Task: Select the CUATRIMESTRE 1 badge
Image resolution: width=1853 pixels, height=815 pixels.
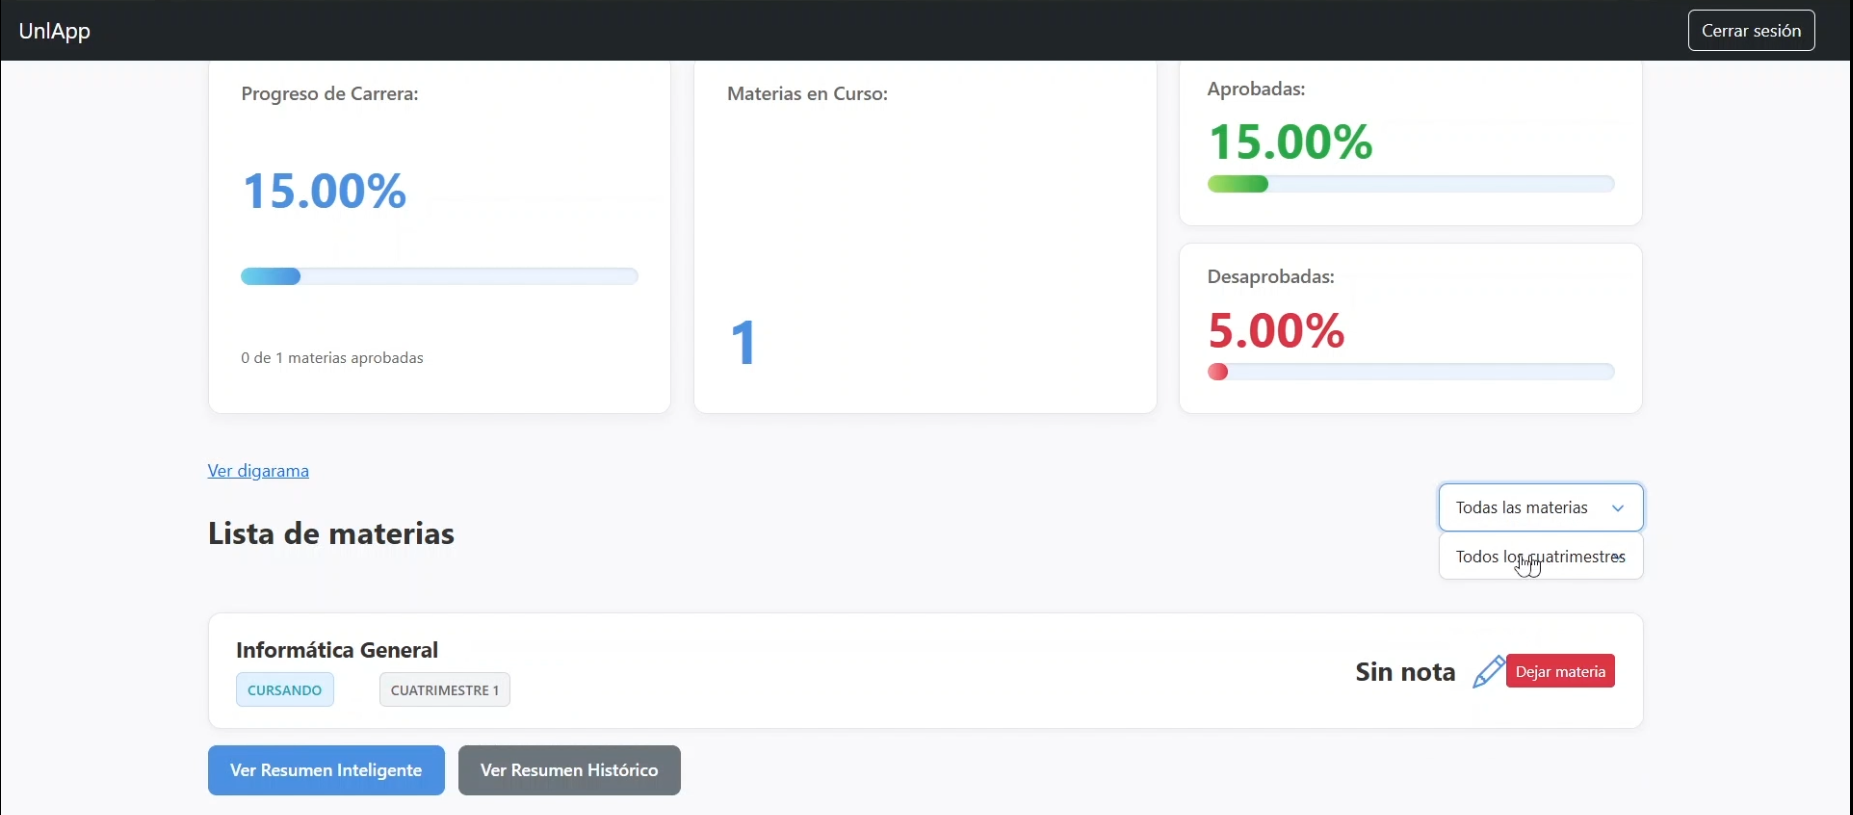Action: click(444, 690)
